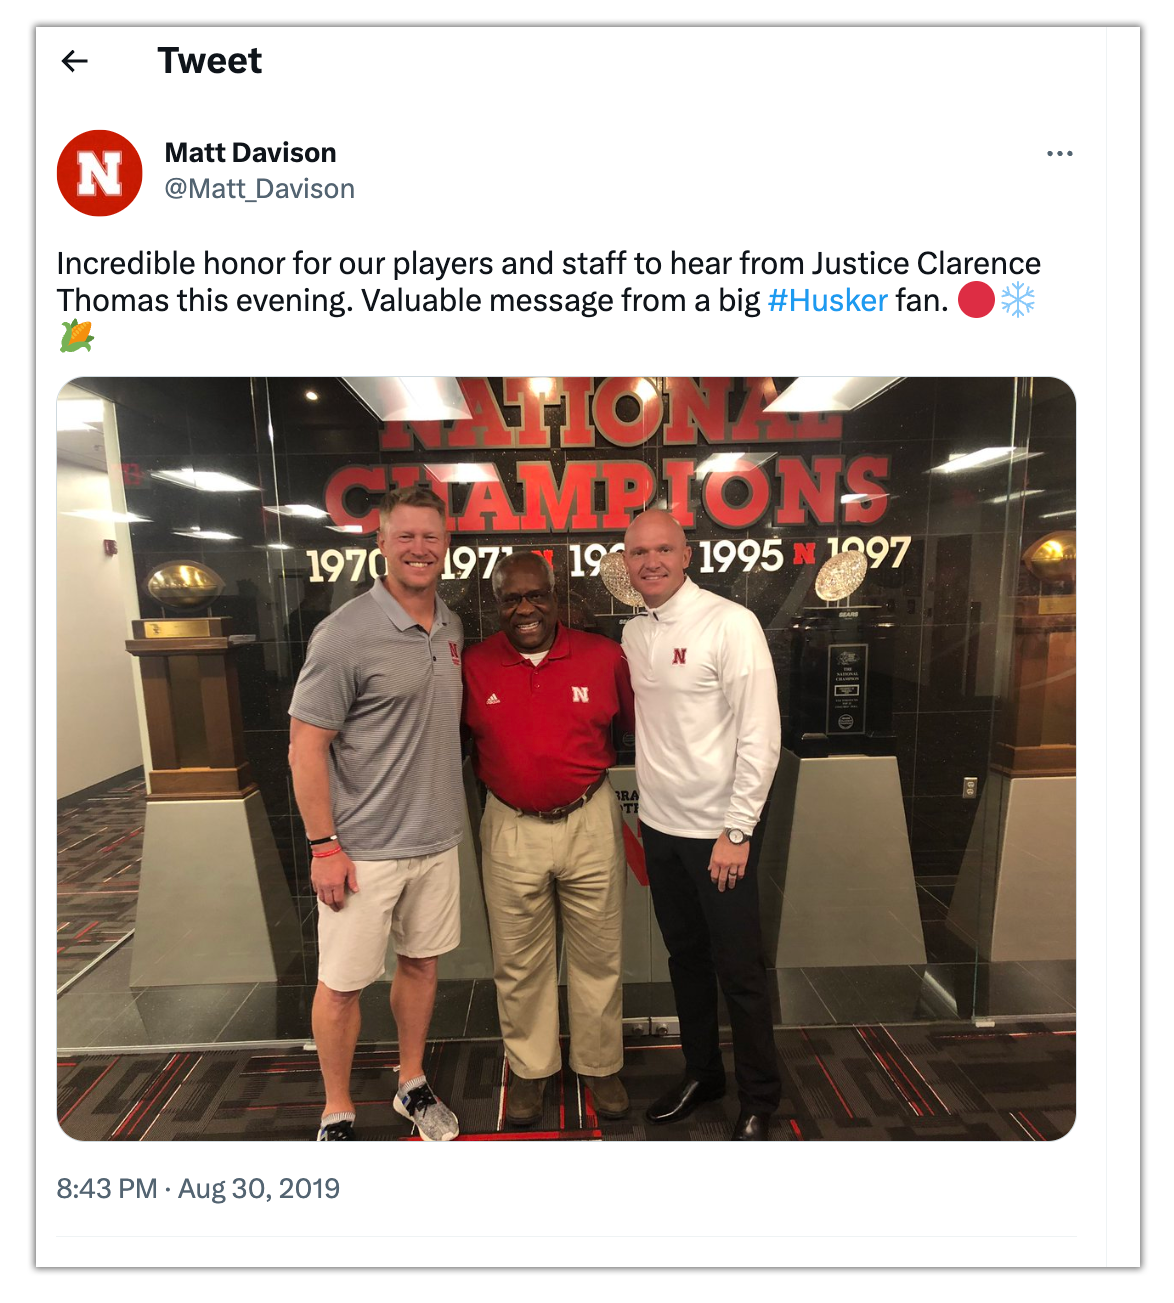The height and width of the screenshot is (1303, 1174).
Task: Open Matt Davison display name profile
Action: click(250, 152)
